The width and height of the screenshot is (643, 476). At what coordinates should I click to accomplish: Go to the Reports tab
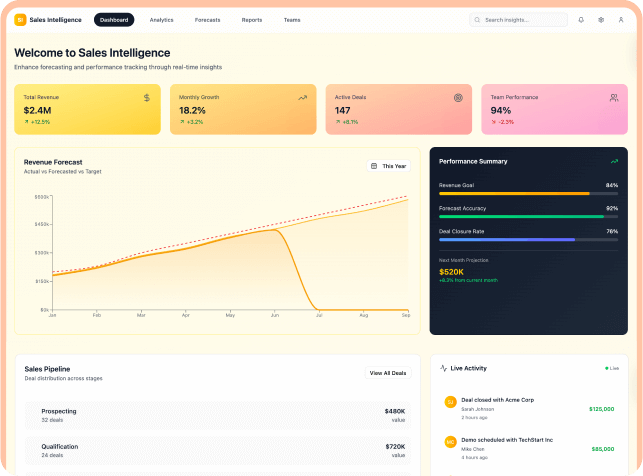pyautogui.click(x=252, y=19)
